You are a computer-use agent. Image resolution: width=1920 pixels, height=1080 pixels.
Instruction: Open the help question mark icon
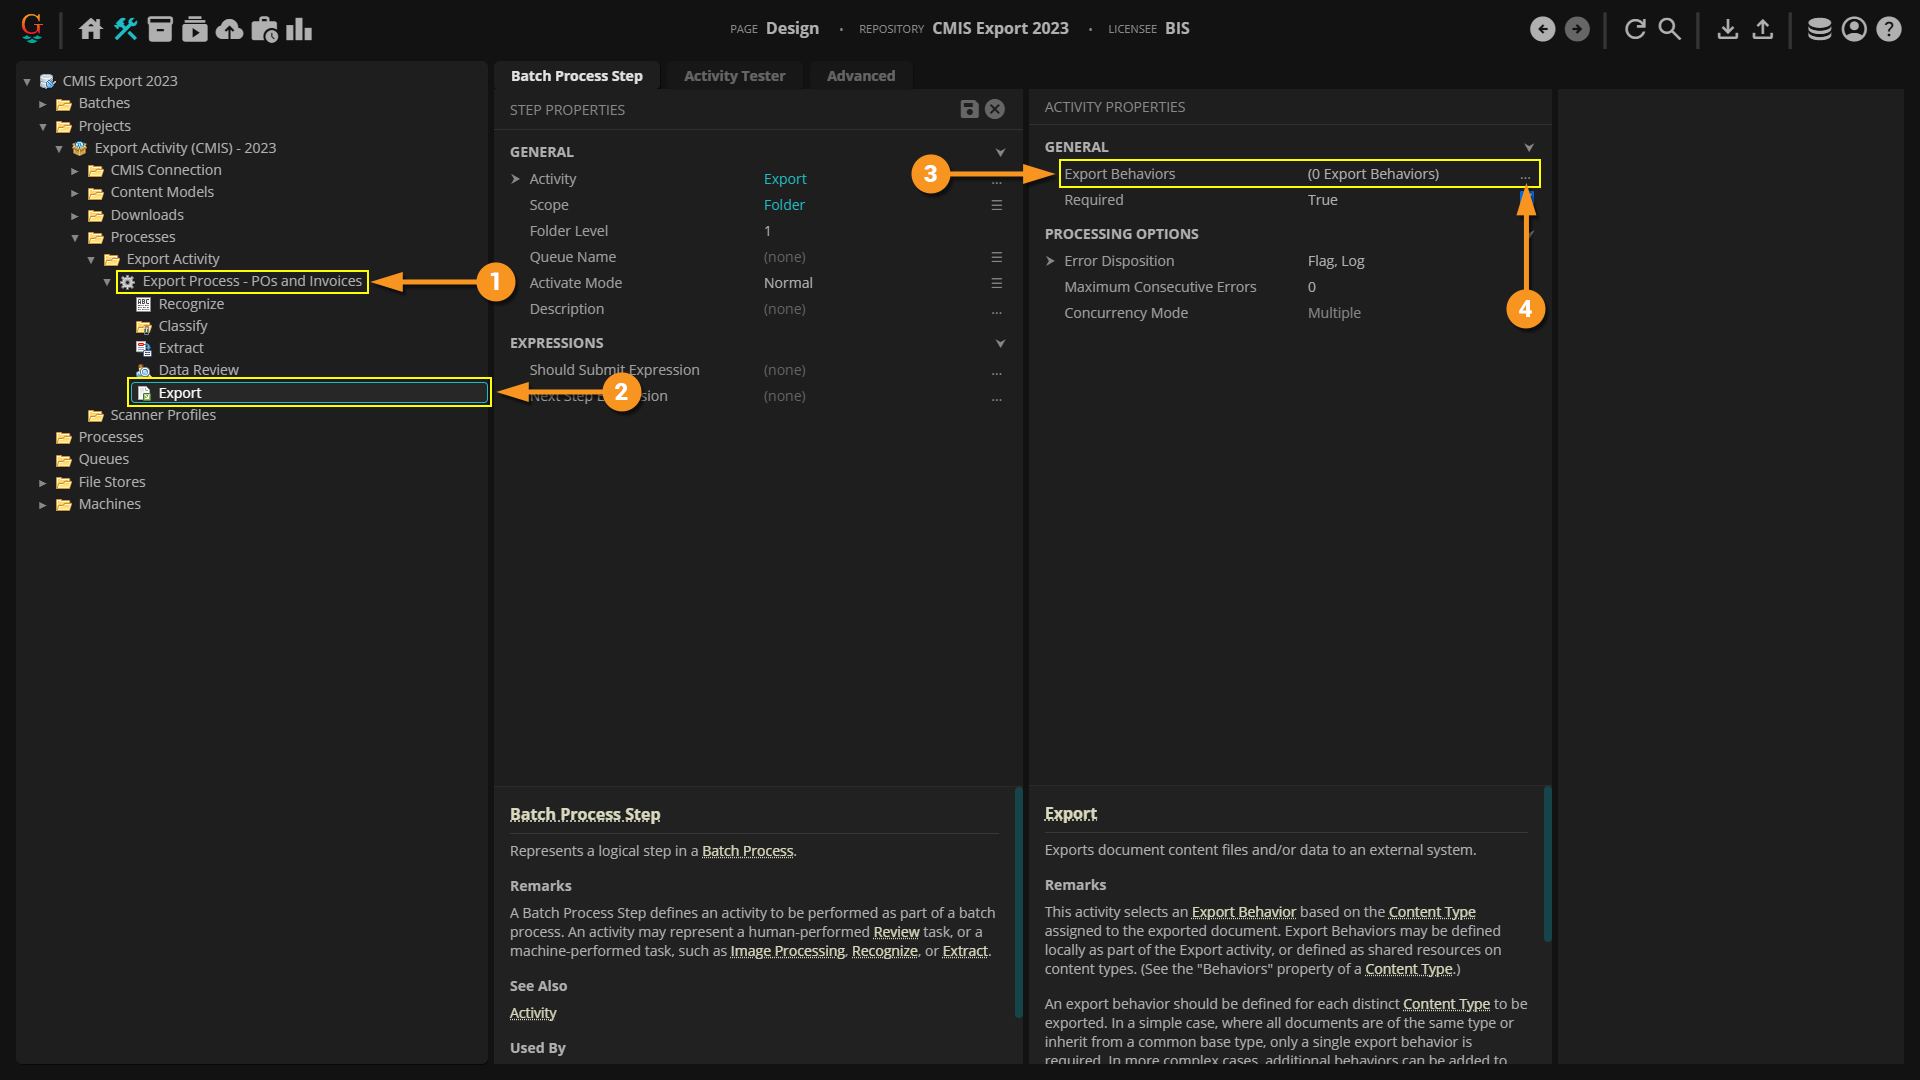(x=1888, y=29)
